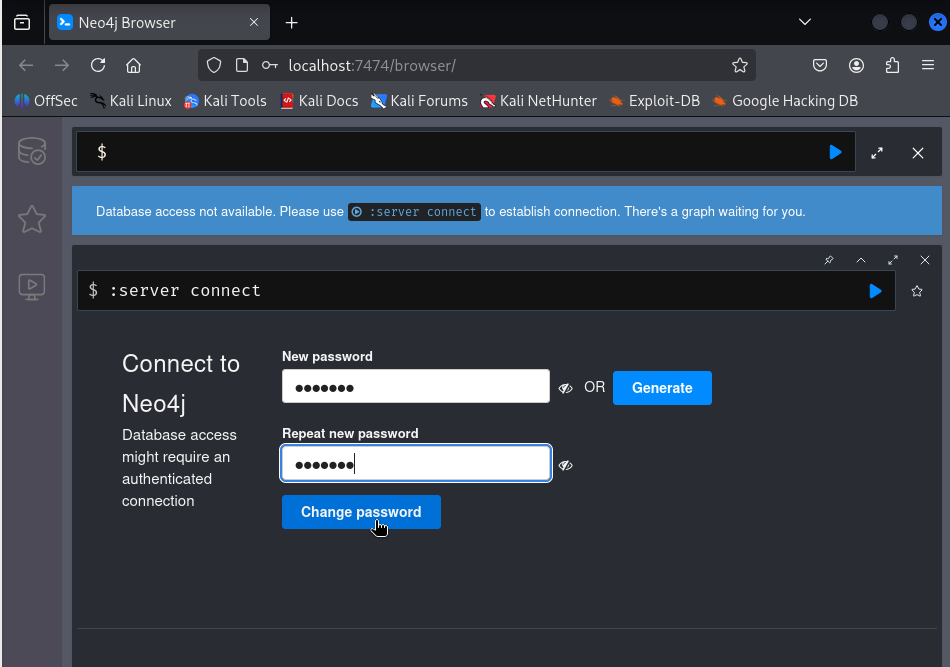Click the :server connect frame command text

coord(185,291)
